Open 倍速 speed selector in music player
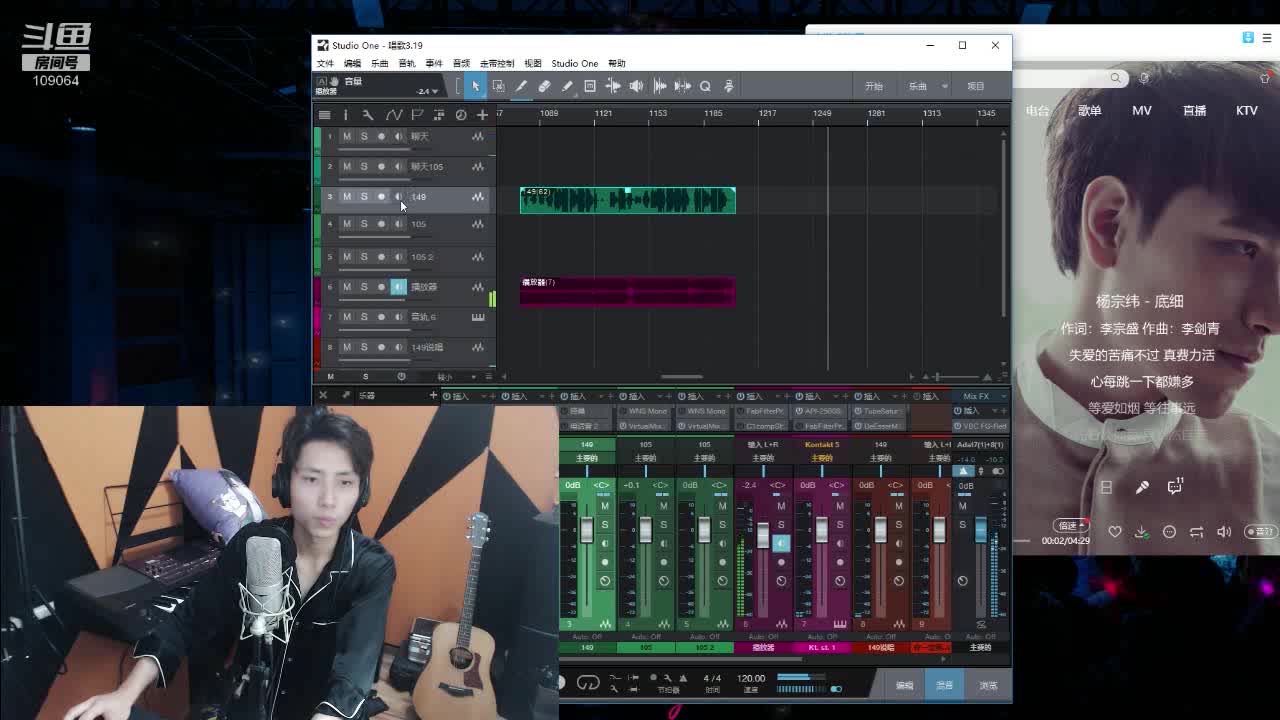Viewport: 1280px width, 720px height. tap(1071, 525)
